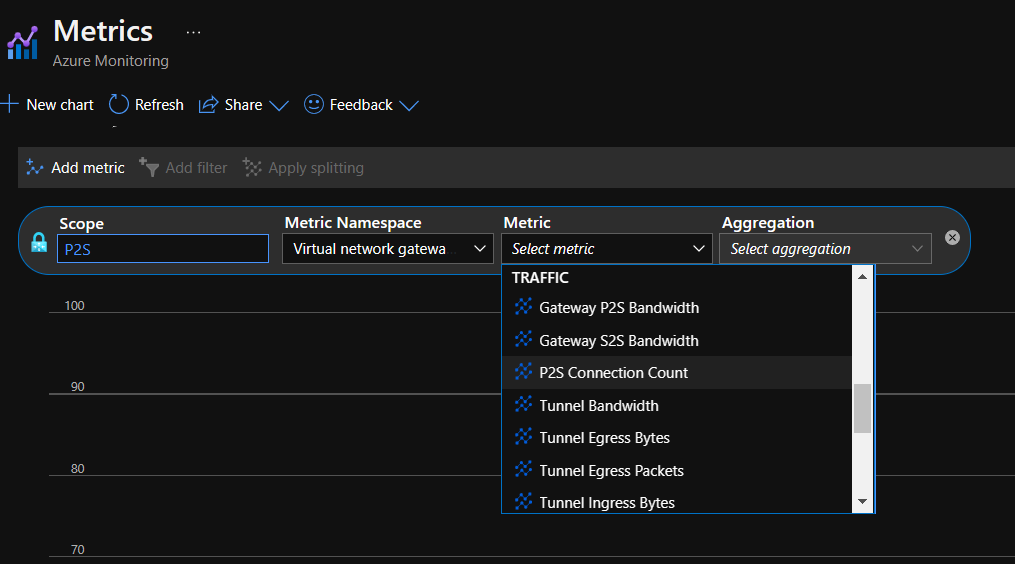1015x564 pixels.
Task: Click the metric list scrollbar up arrow
Action: [x=862, y=276]
